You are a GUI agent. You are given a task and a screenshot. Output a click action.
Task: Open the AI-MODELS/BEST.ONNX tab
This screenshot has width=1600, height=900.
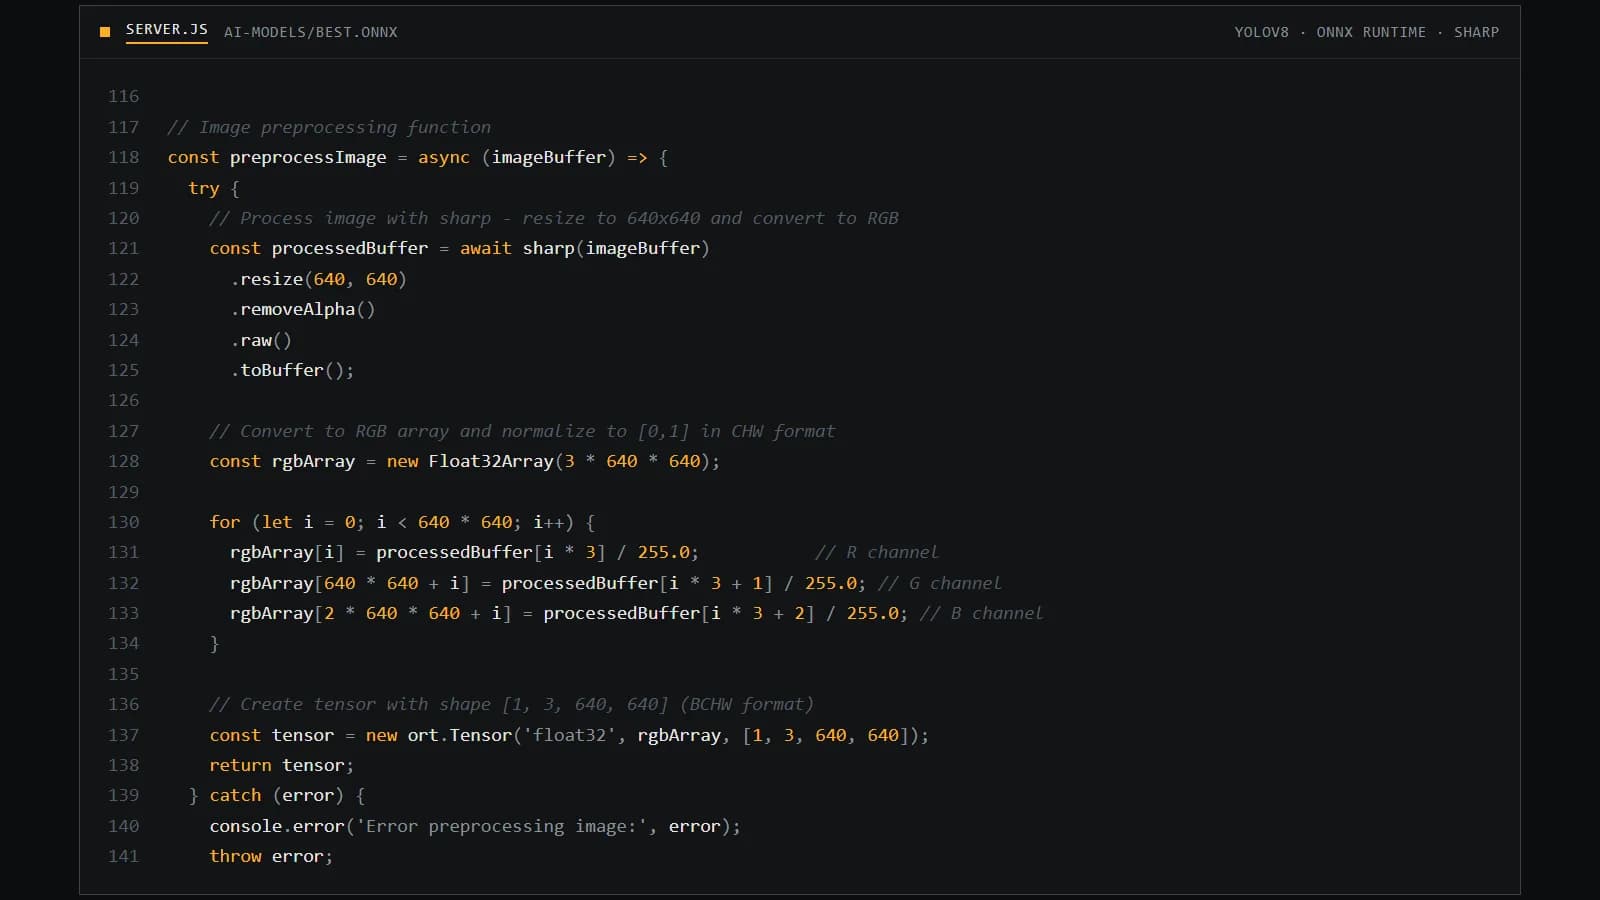310,32
